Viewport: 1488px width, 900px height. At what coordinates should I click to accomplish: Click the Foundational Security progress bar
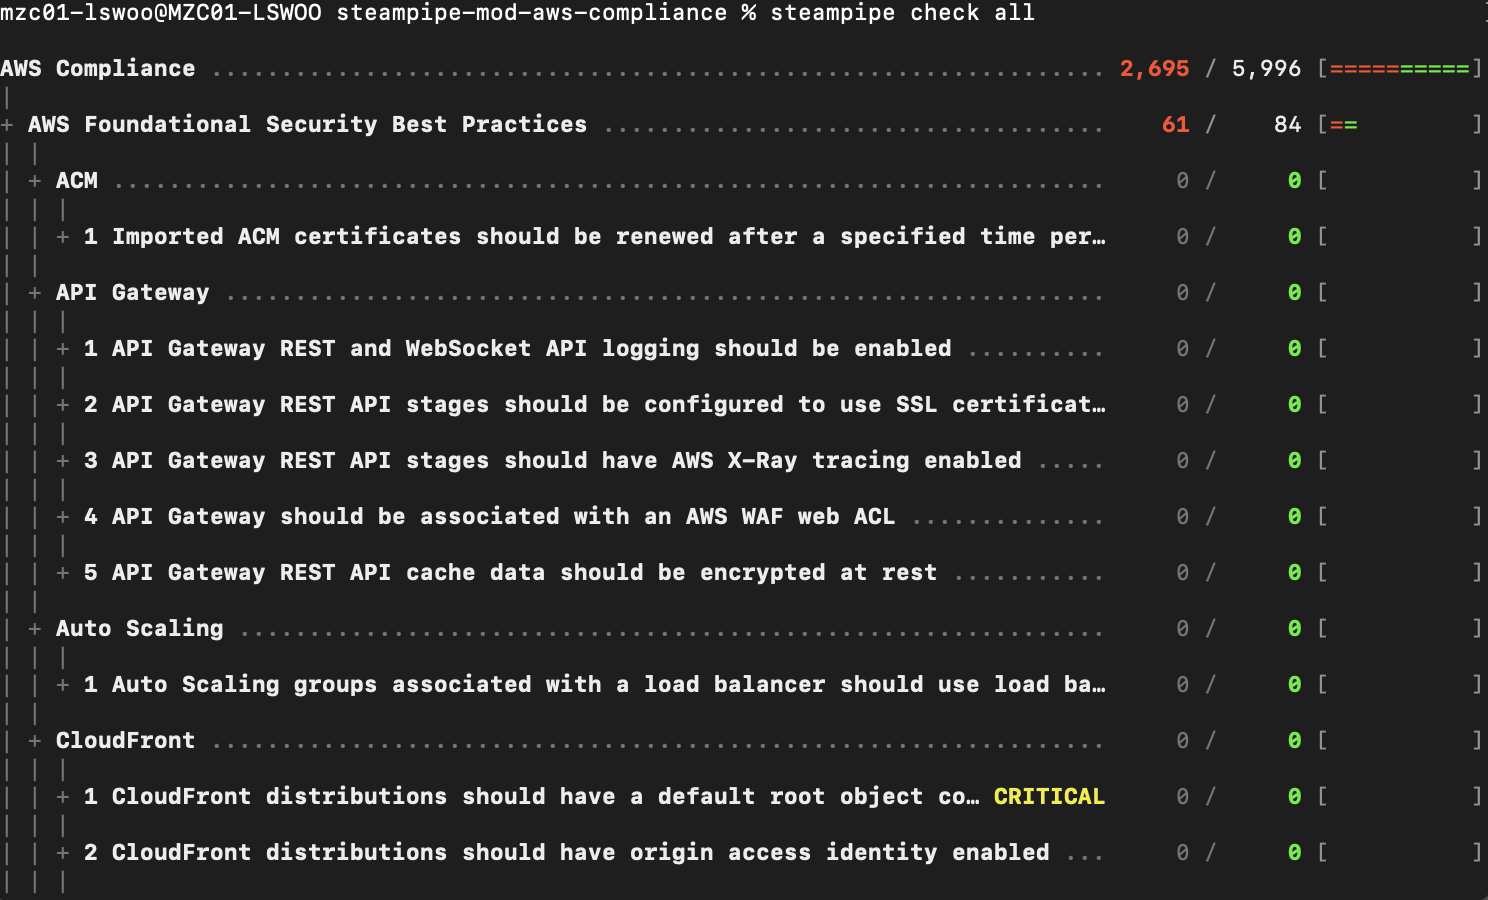[x=1399, y=125]
